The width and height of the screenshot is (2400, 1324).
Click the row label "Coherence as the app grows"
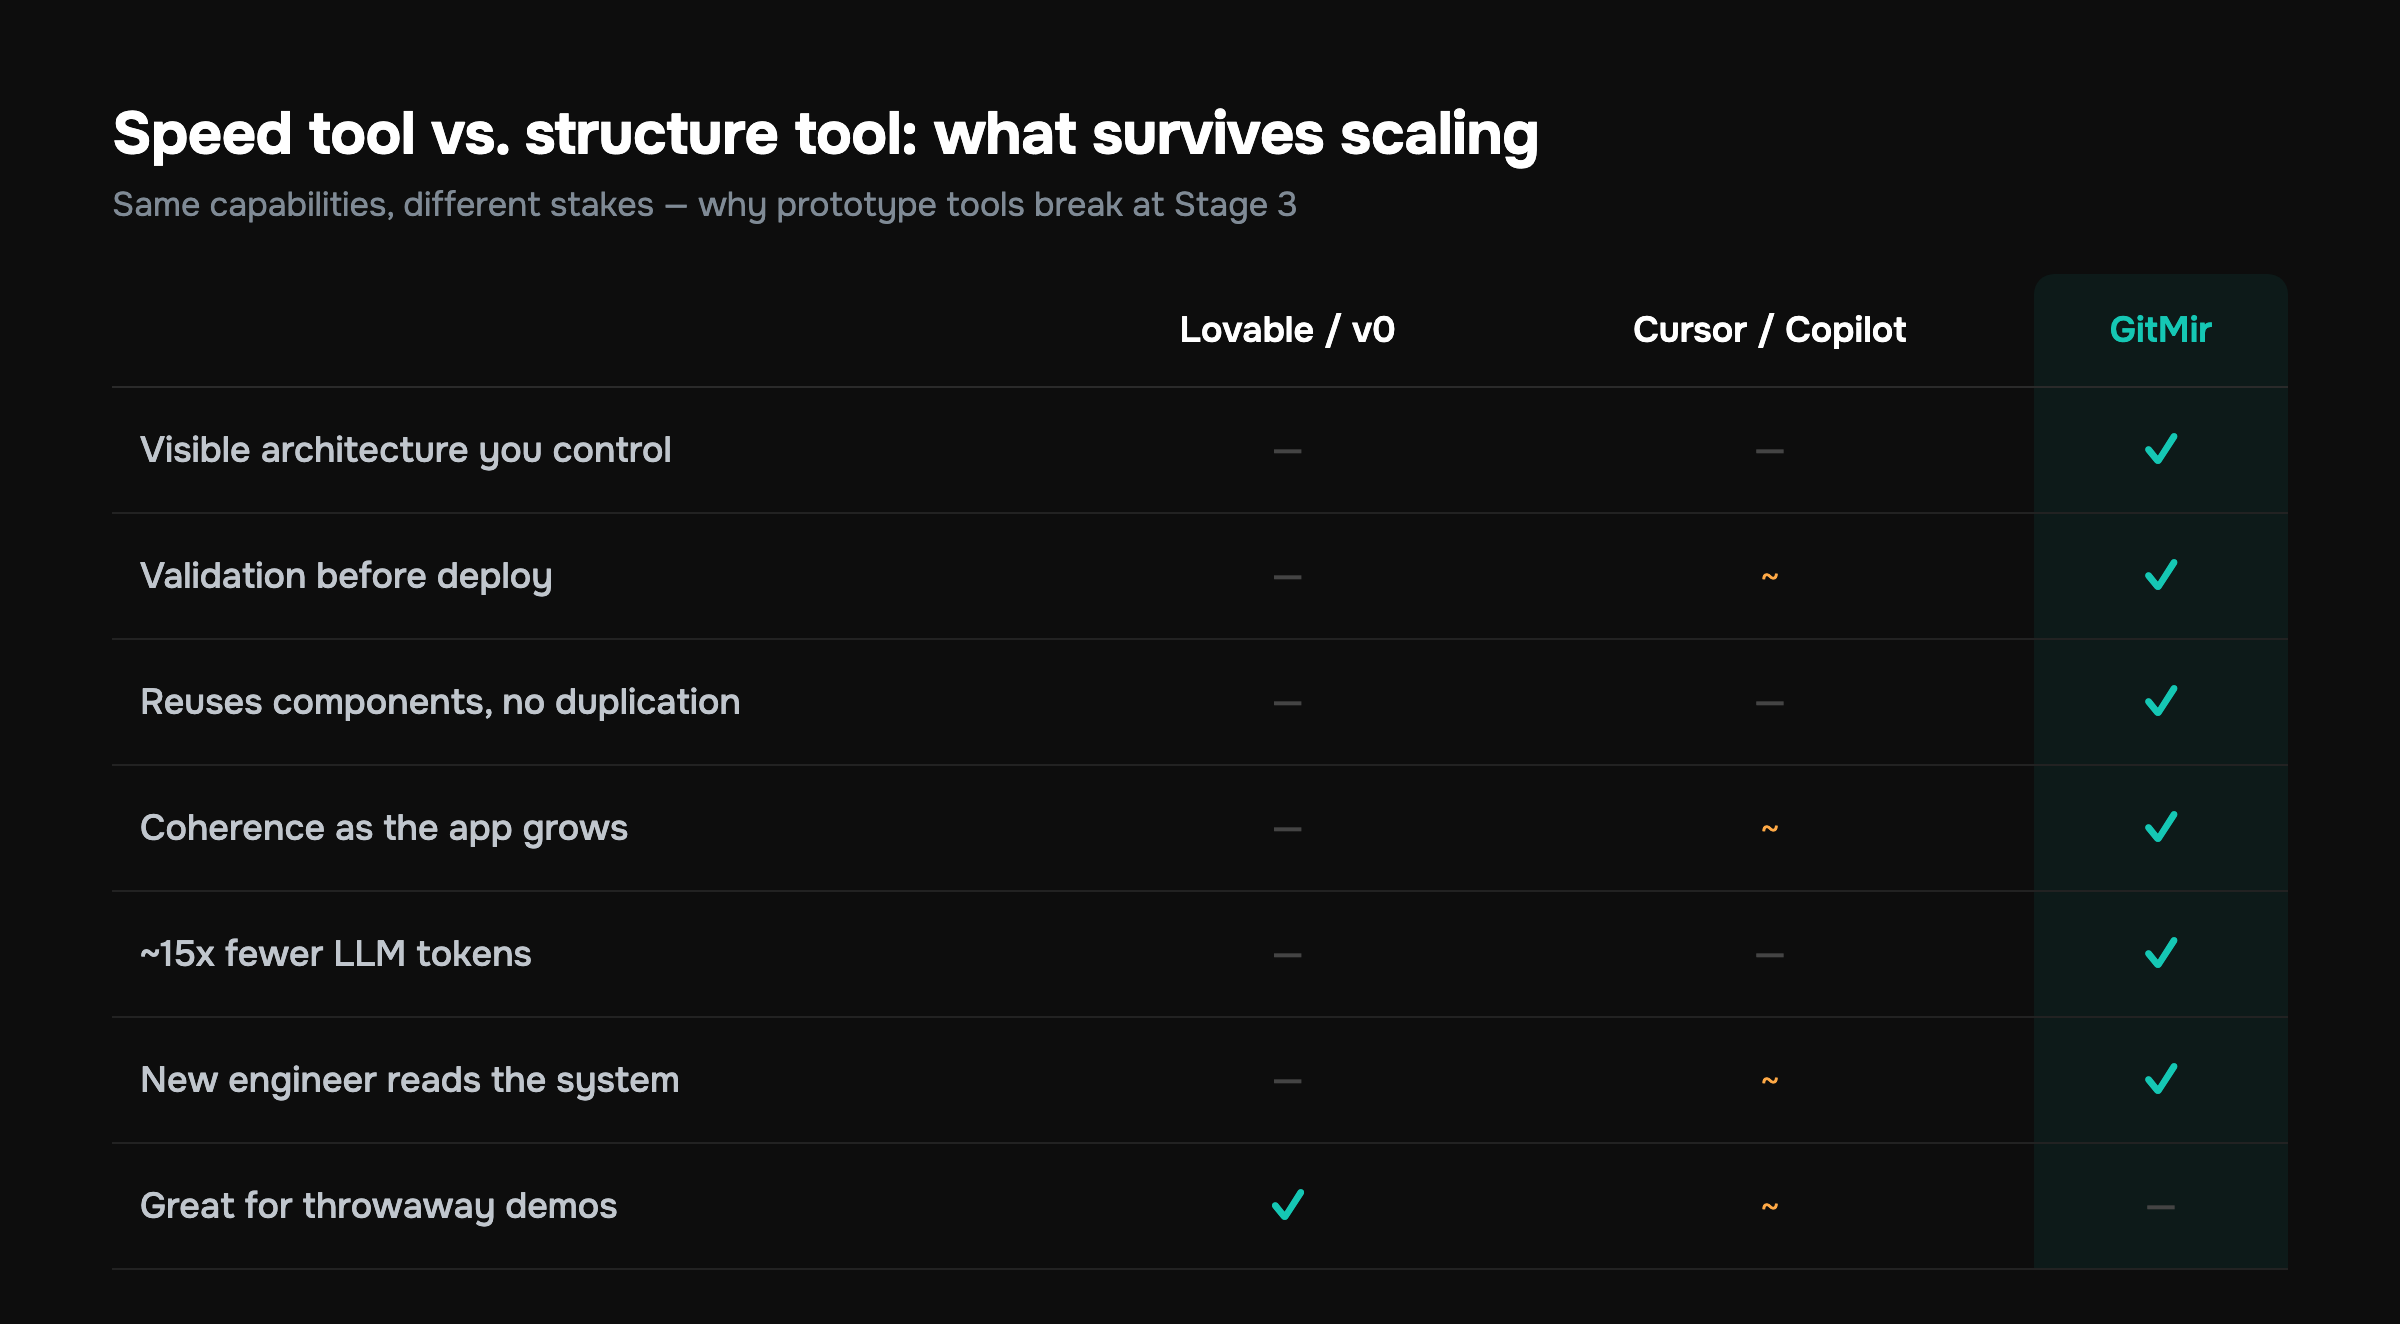click(x=384, y=829)
